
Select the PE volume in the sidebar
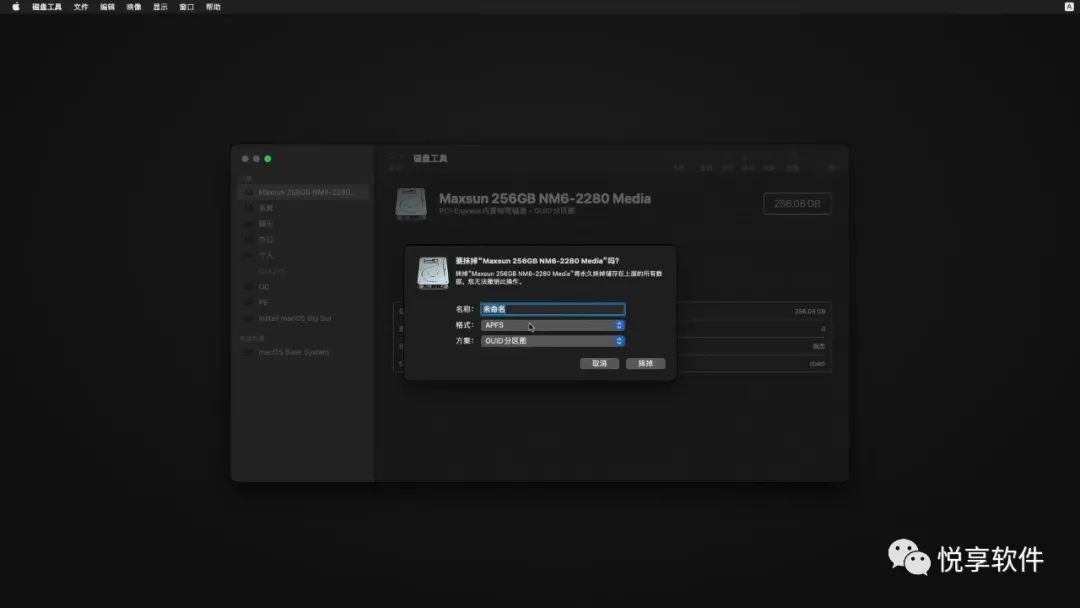tap(263, 302)
